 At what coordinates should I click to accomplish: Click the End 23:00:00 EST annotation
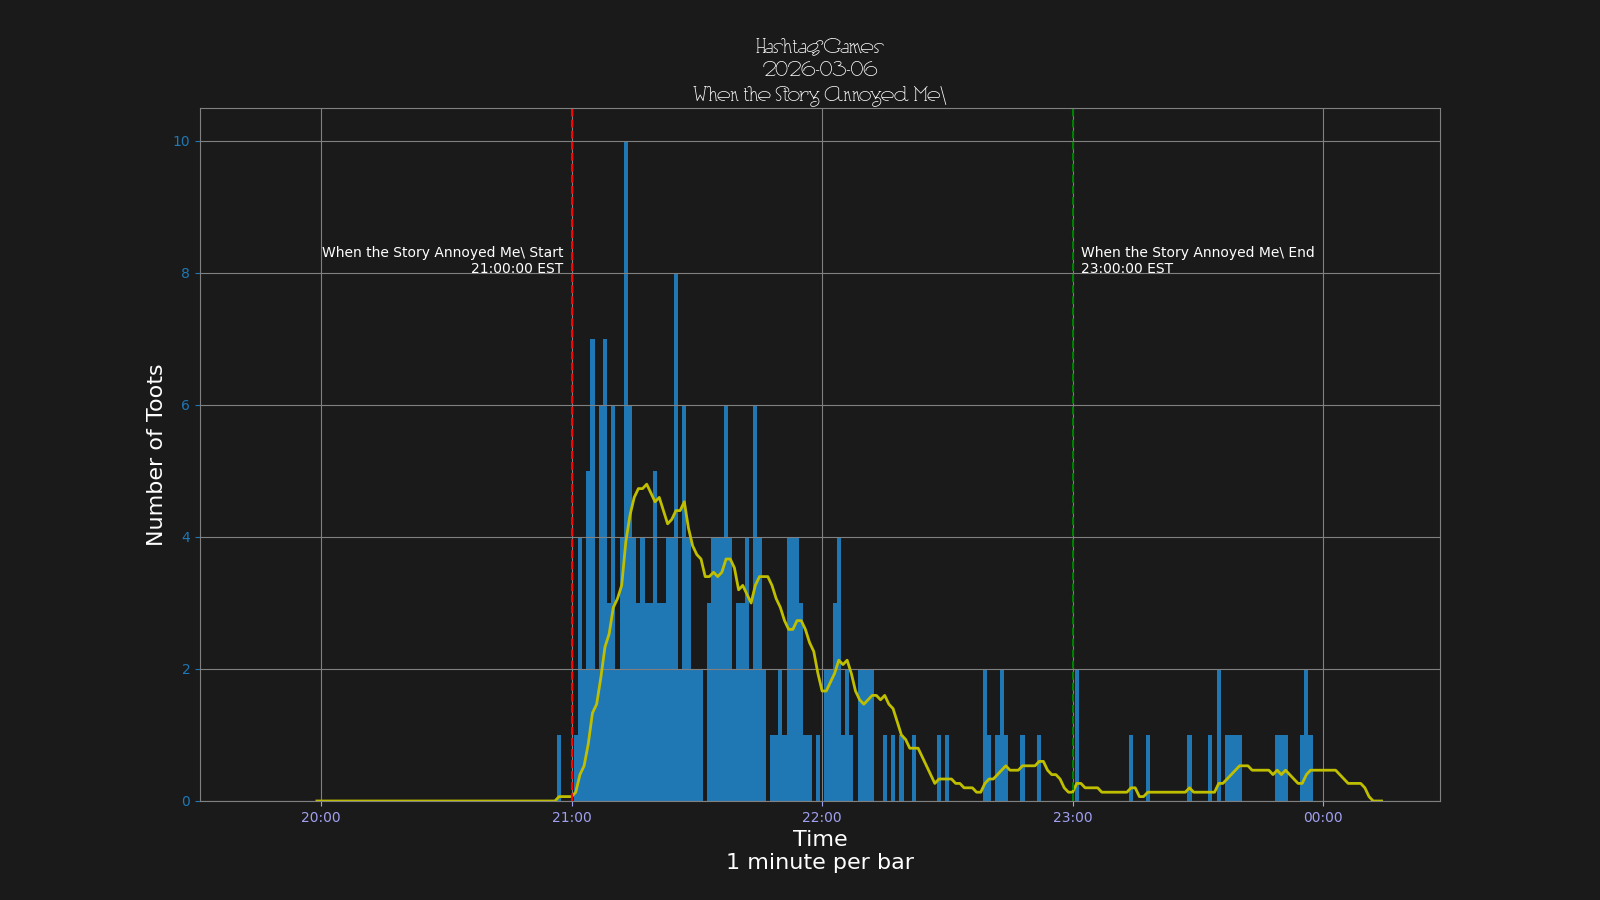tap(1197, 260)
